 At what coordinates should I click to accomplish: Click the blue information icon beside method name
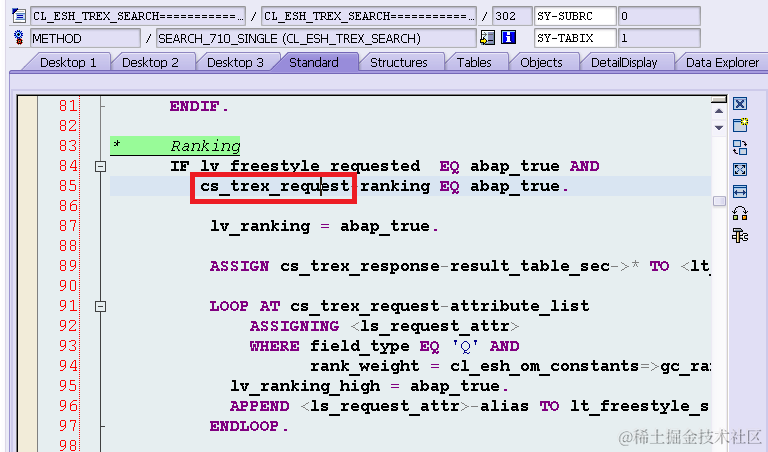tap(508, 38)
